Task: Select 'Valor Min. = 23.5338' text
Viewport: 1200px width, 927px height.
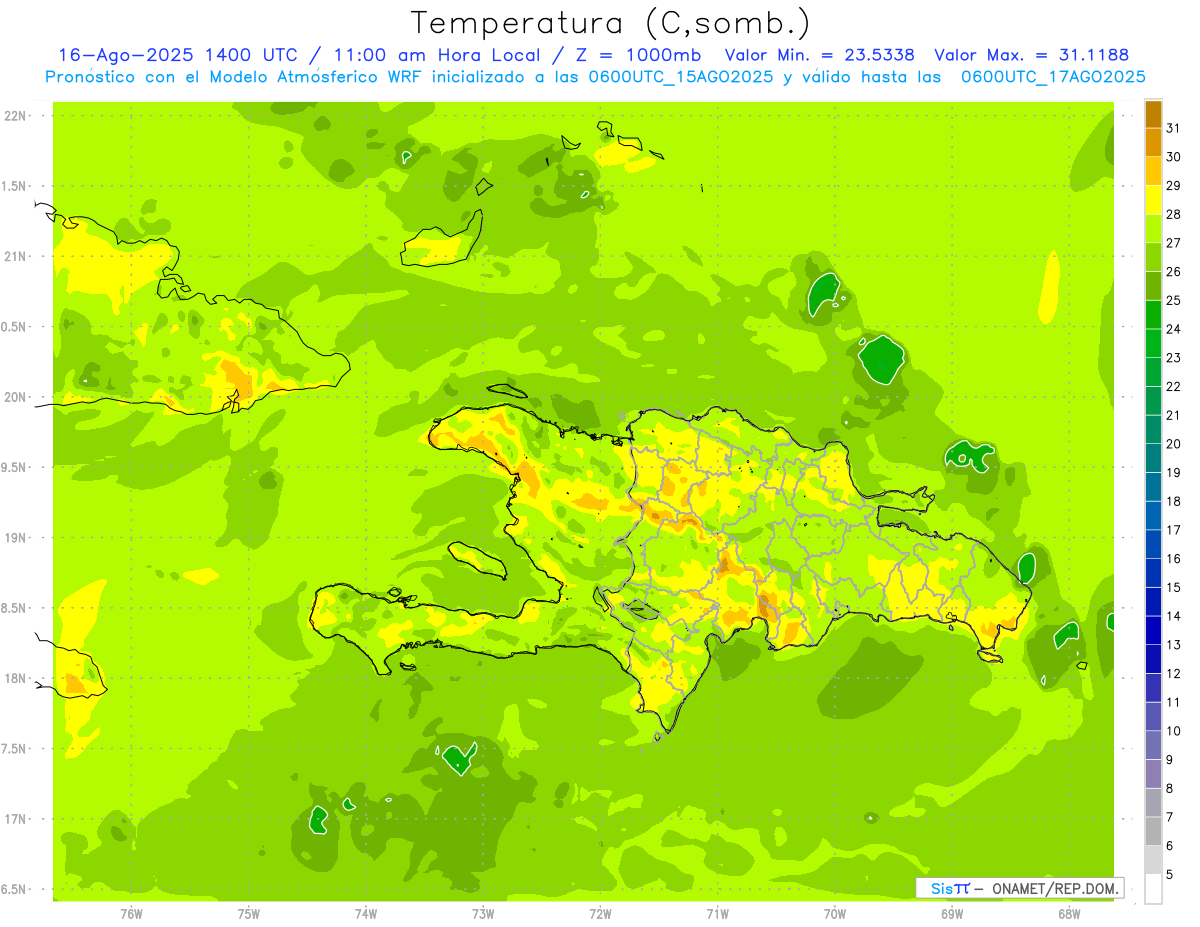Action: coord(820,55)
